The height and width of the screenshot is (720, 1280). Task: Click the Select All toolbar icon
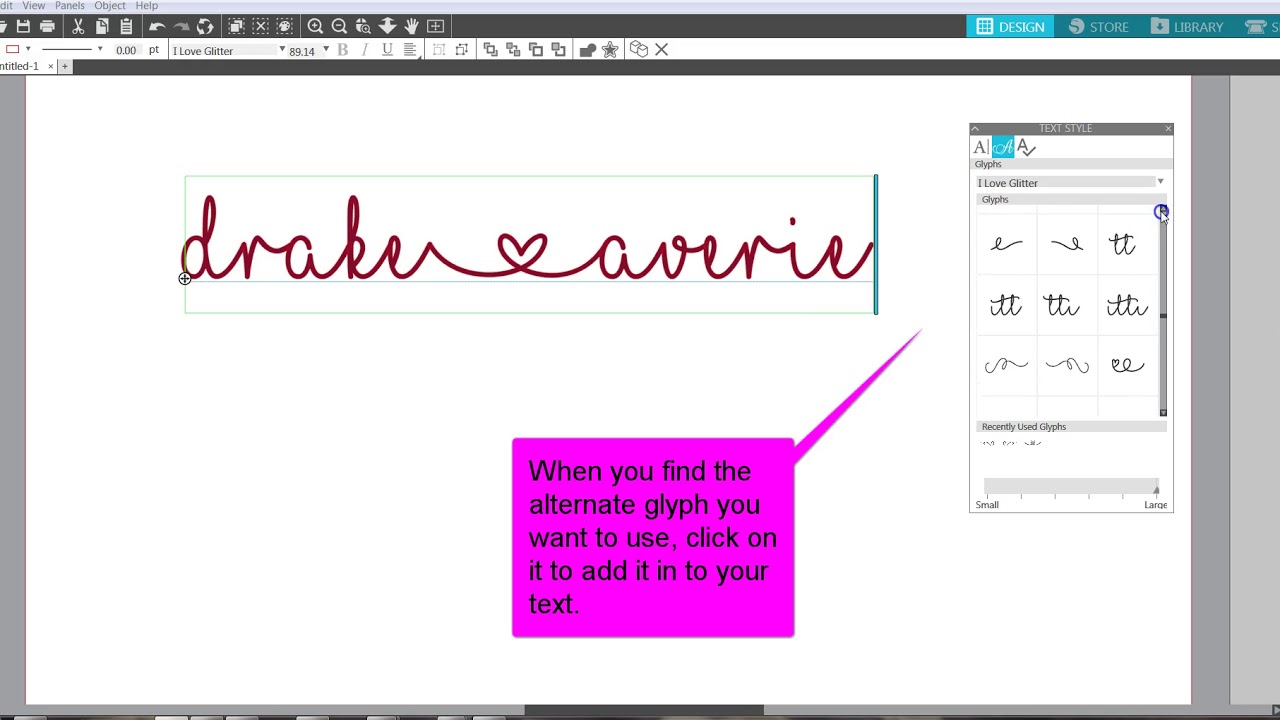point(236,26)
